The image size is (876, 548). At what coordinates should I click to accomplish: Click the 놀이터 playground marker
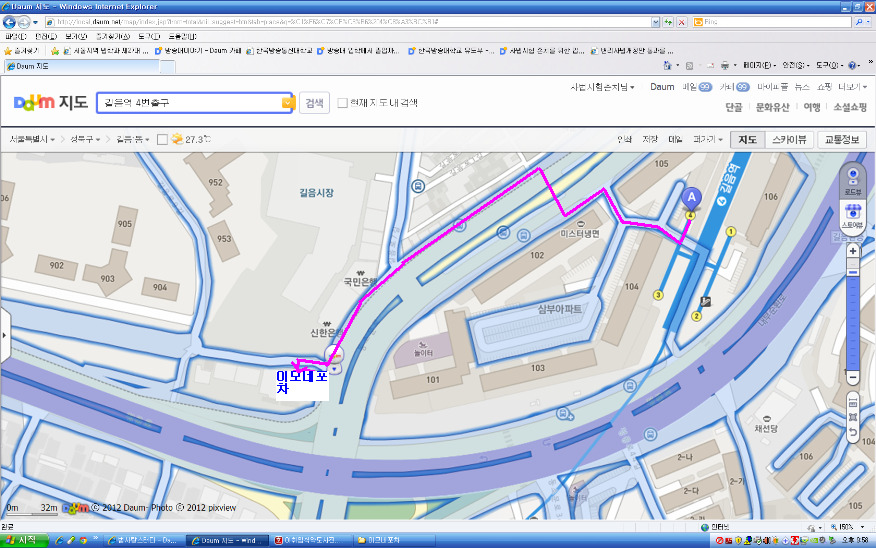pyautogui.click(x=423, y=349)
